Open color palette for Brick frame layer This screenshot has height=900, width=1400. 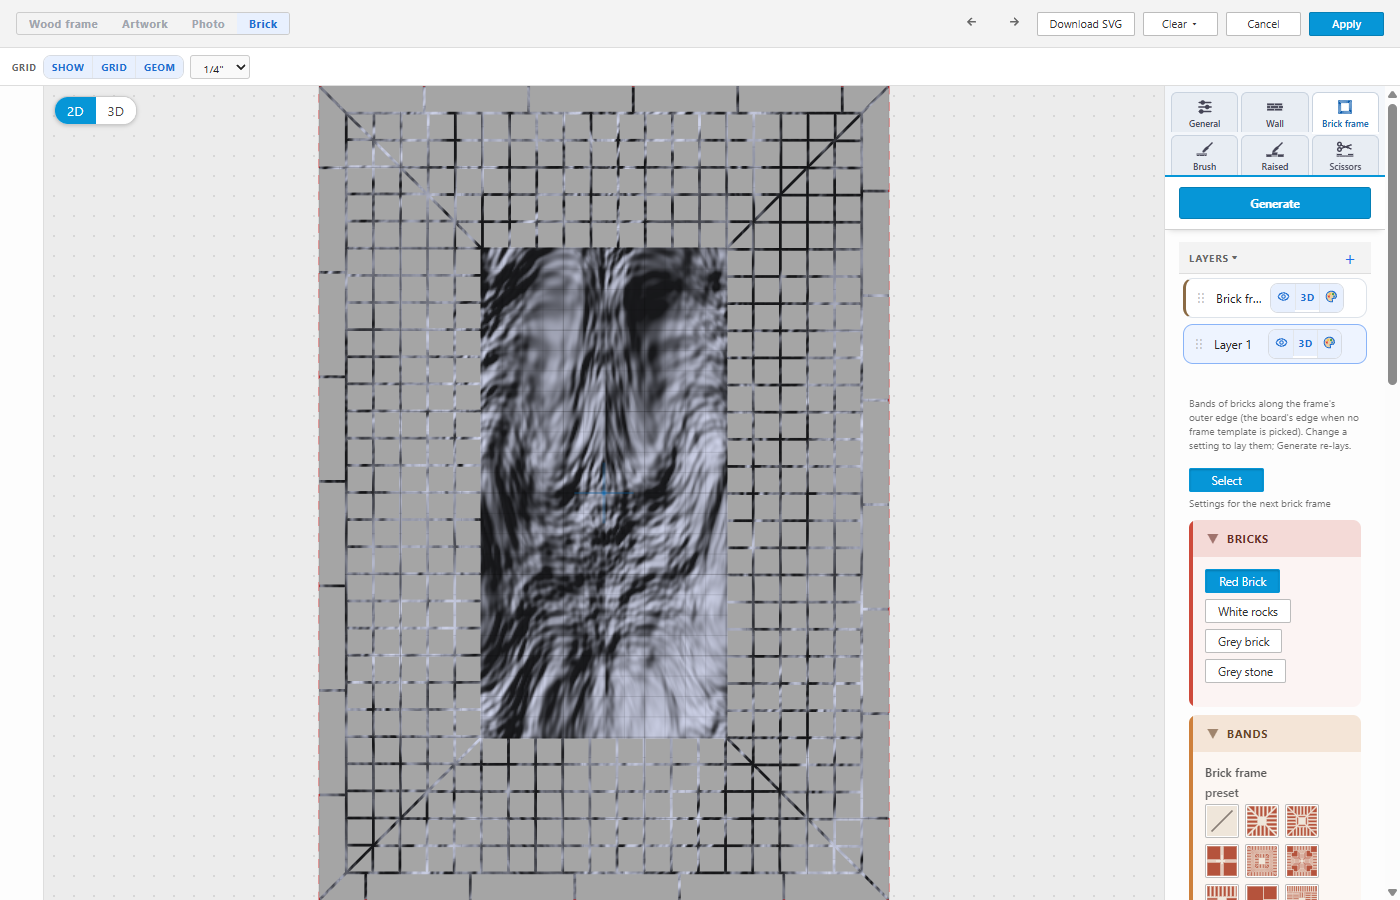(x=1331, y=297)
